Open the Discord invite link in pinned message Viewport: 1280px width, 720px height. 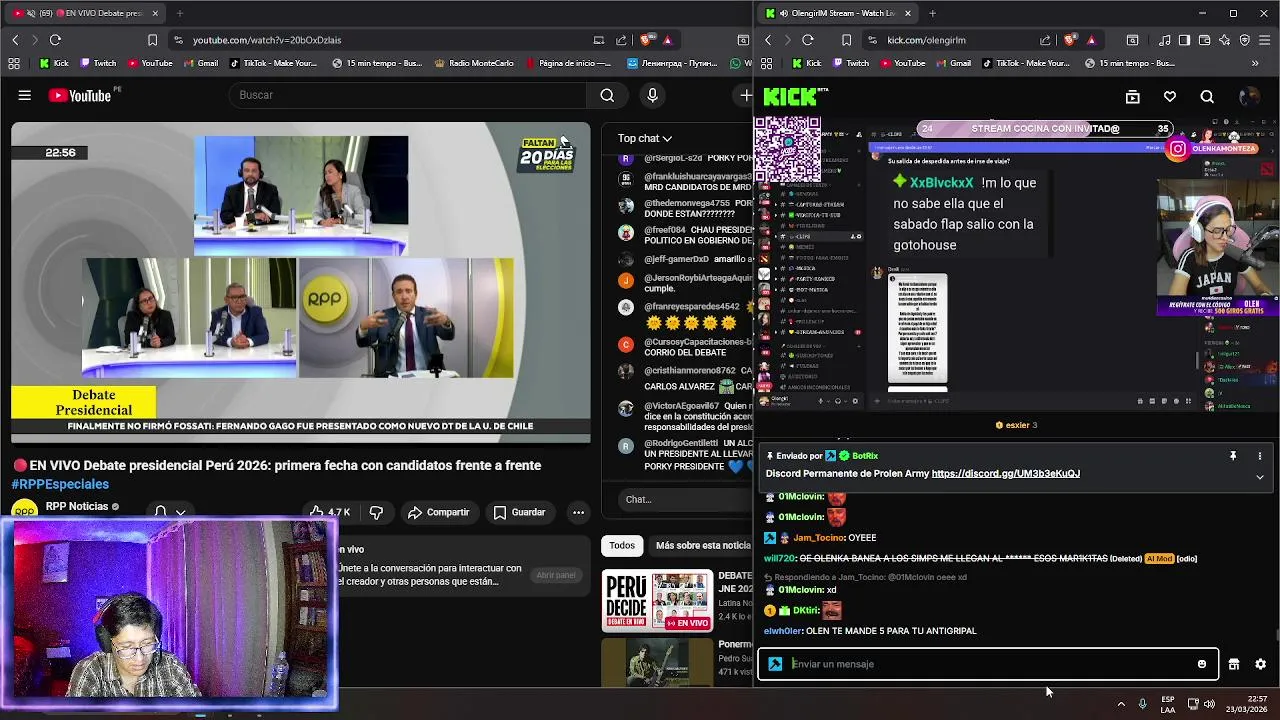[1005, 474]
